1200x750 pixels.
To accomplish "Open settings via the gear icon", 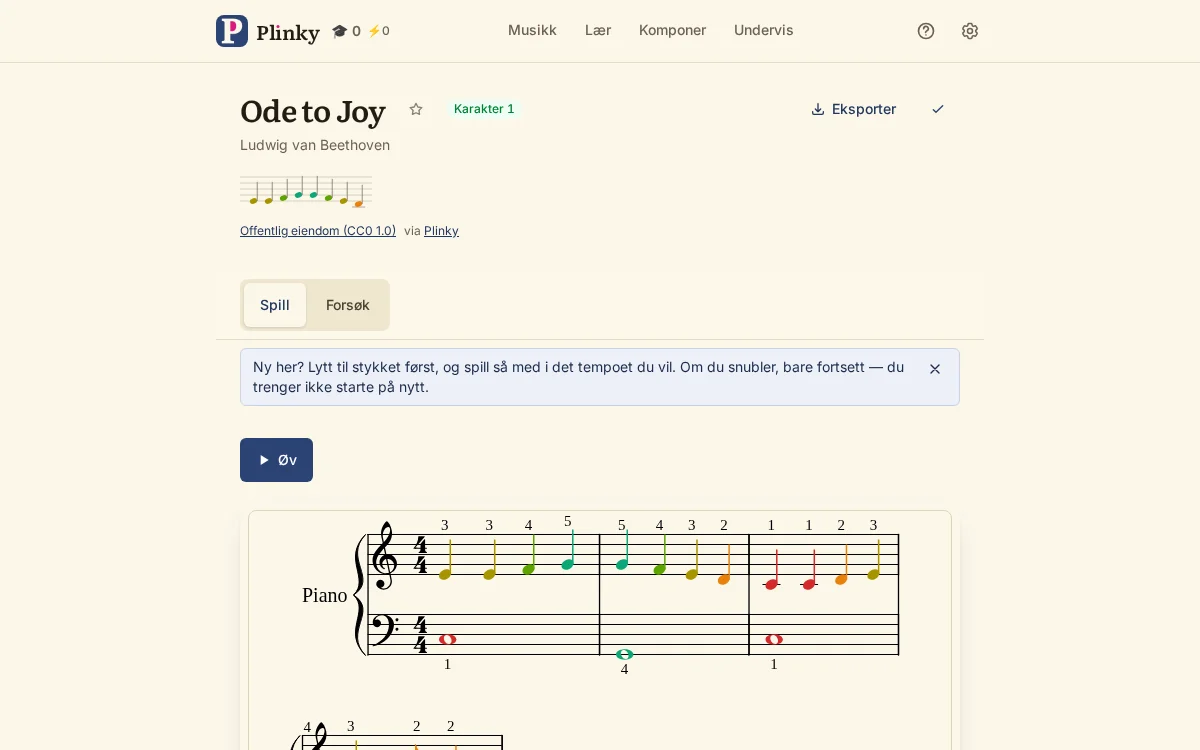I will point(970,31).
